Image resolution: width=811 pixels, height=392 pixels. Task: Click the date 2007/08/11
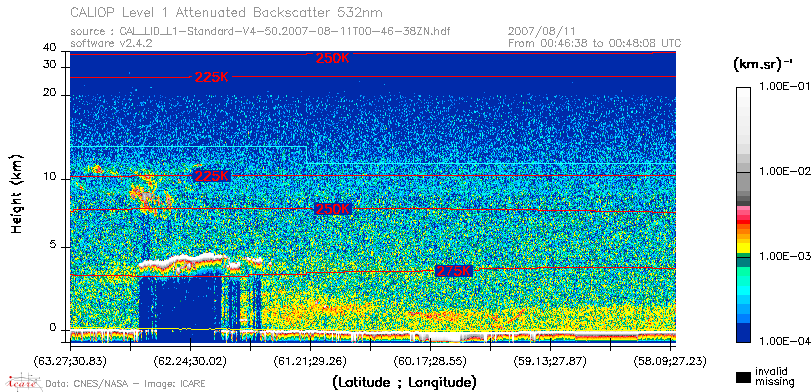tap(542, 32)
